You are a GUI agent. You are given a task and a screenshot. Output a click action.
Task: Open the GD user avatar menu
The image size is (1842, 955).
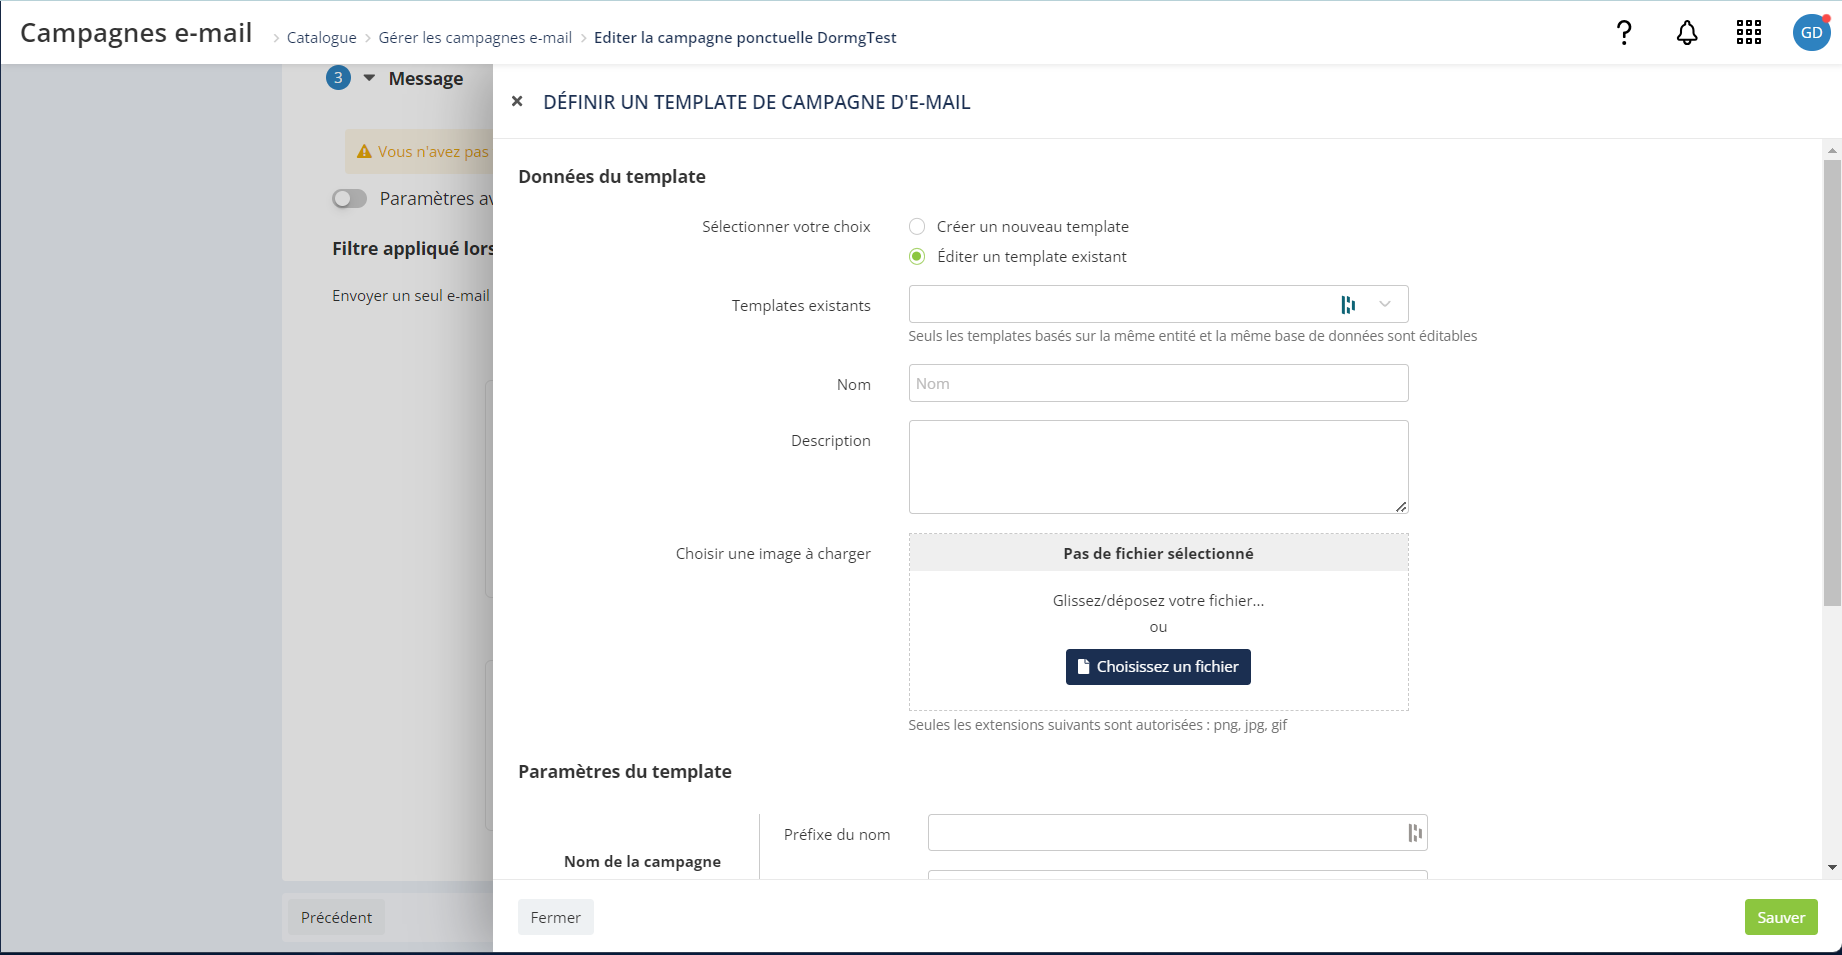point(1811,33)
